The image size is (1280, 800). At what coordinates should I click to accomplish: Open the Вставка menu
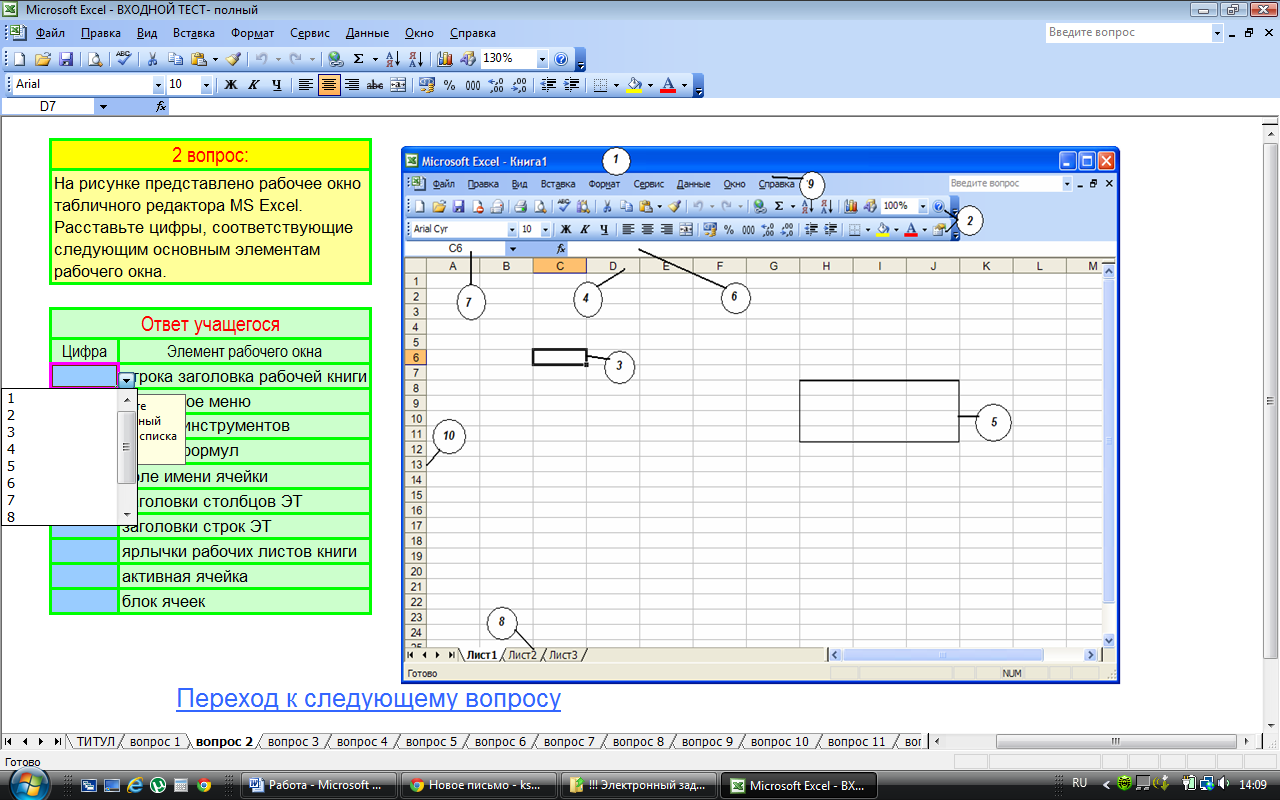[193, 33]
